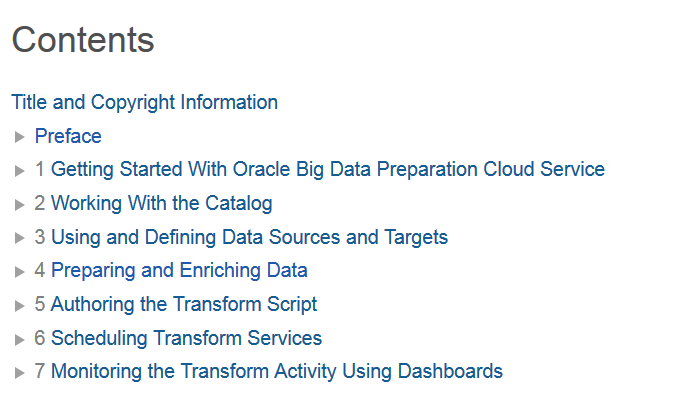The width and height of the screenshot is (673, 402).
Task: Open Using and Defining Data Sources link
Action: (249, 238)
